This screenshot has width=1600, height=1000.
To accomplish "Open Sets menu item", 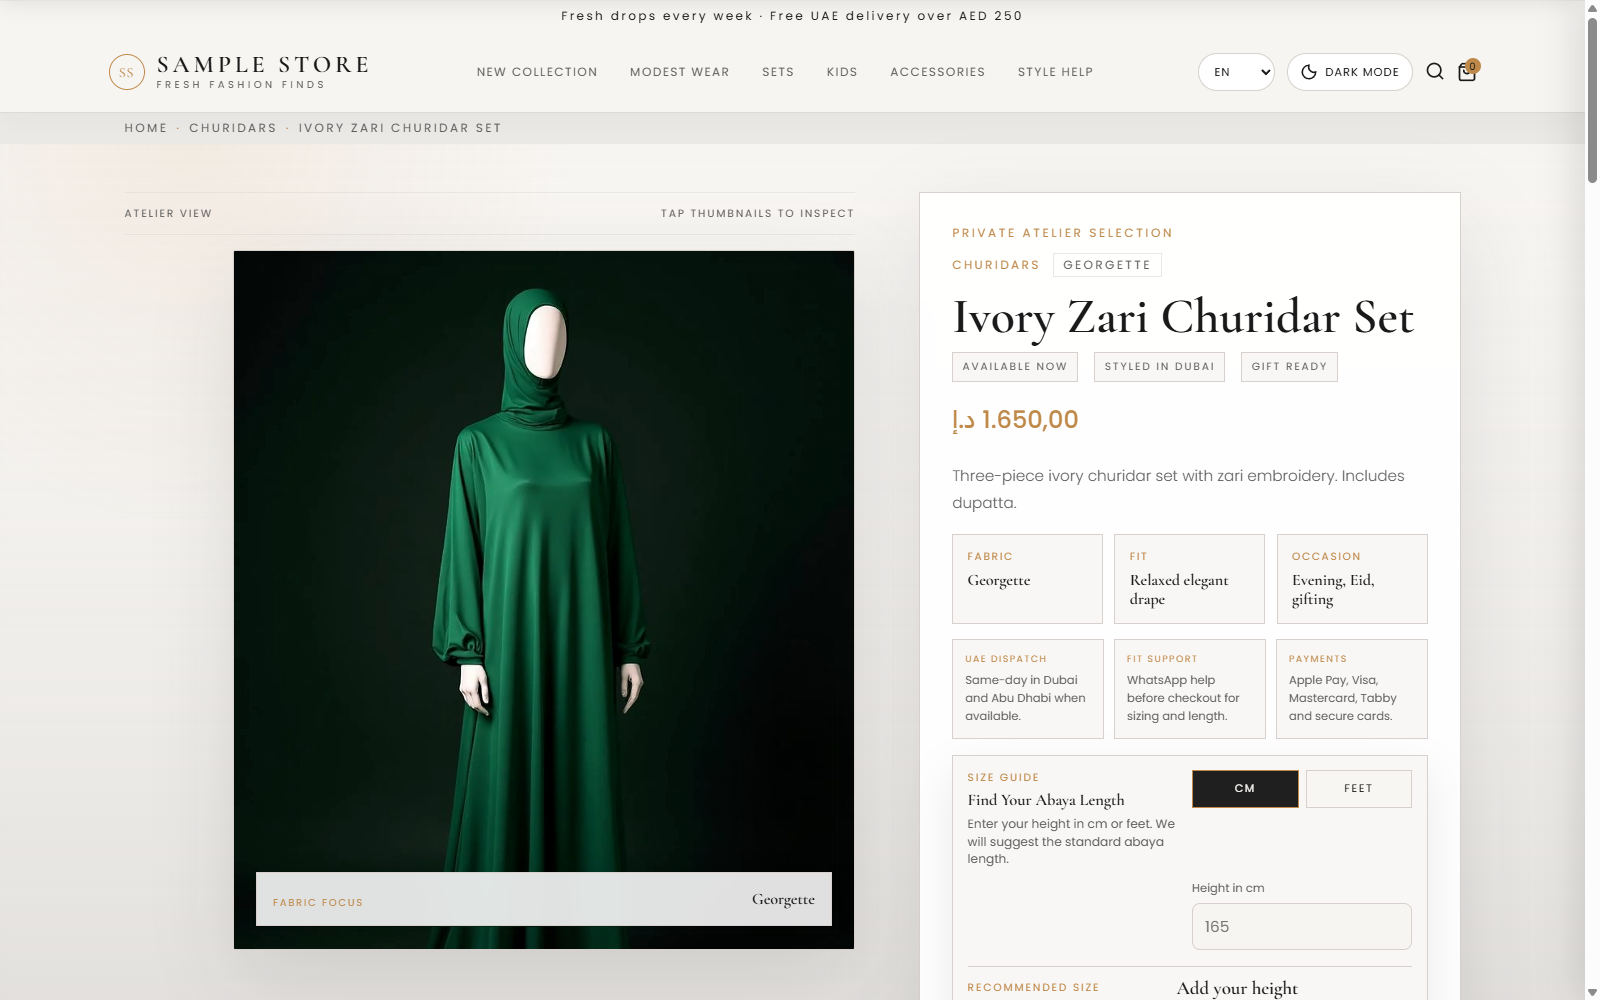I will pyautogui.click(x=778, y=72).
